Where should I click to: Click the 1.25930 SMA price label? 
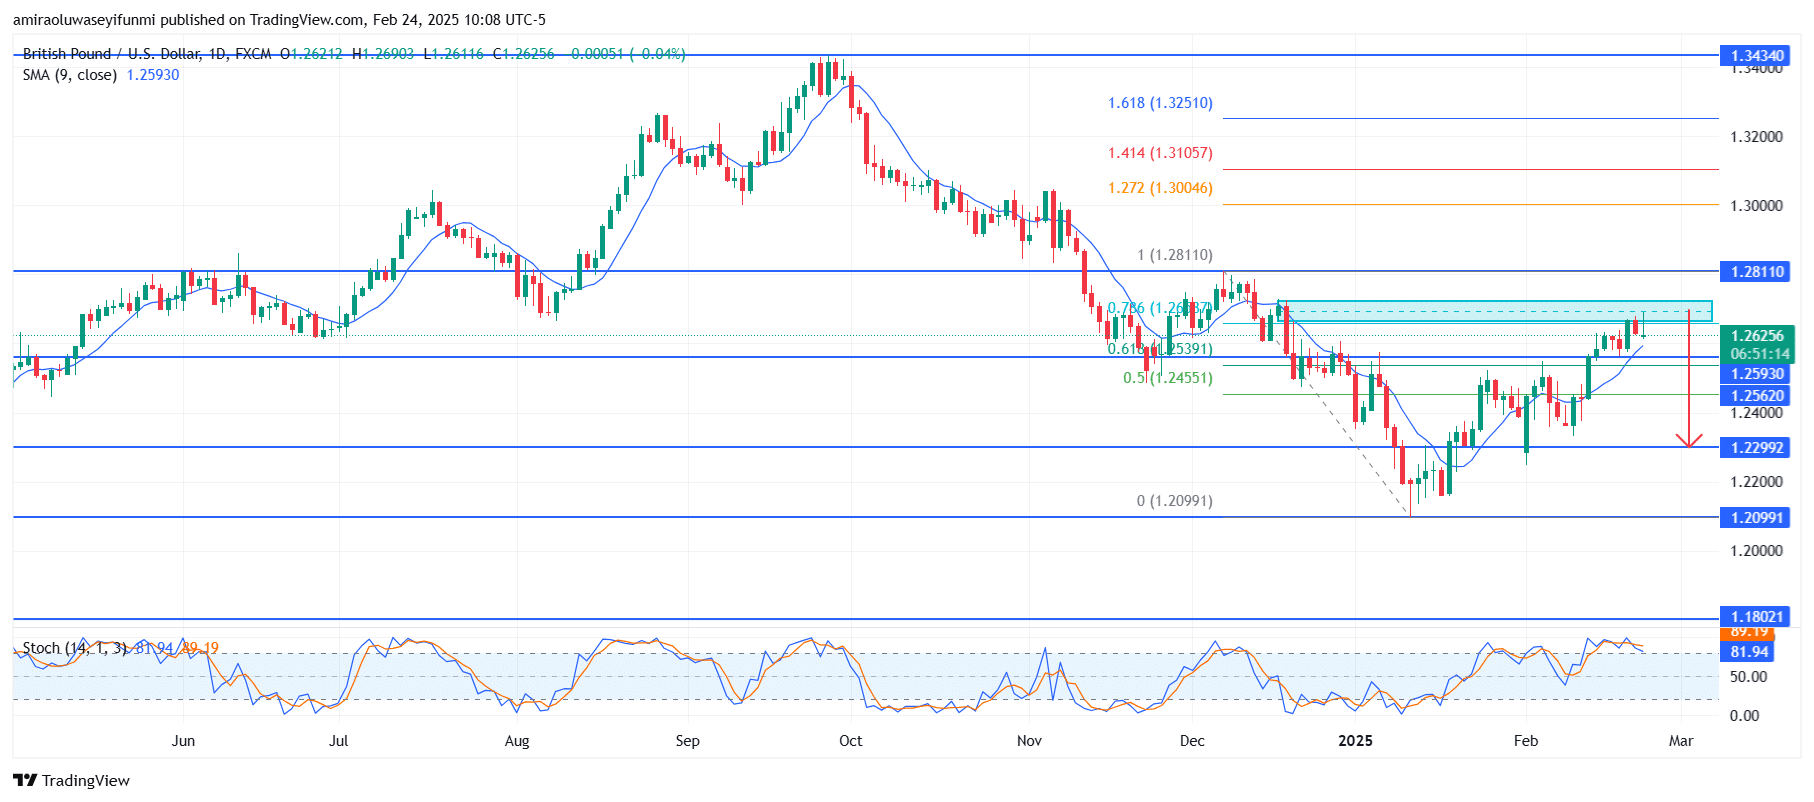pyautogui.click(x=1757, y=374)
